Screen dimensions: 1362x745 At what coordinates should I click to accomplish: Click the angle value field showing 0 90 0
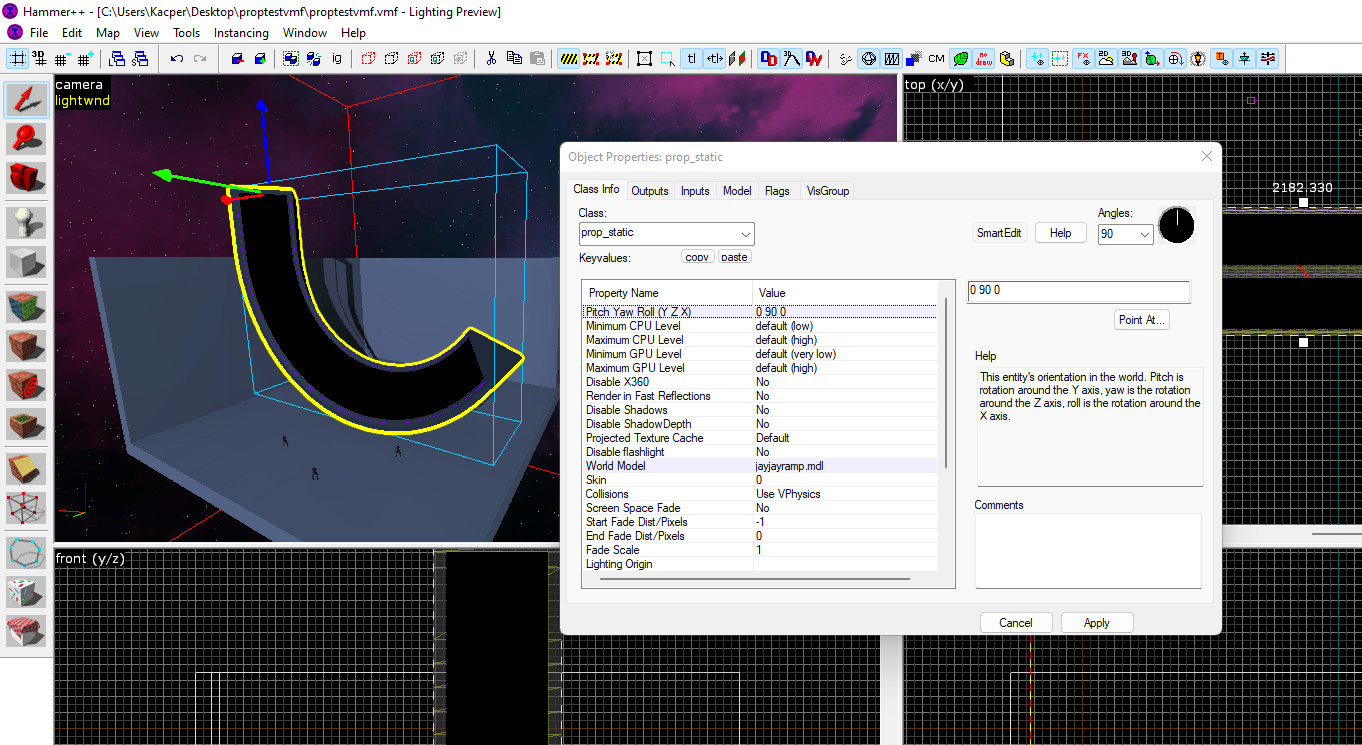click(x=1078, y=291)
